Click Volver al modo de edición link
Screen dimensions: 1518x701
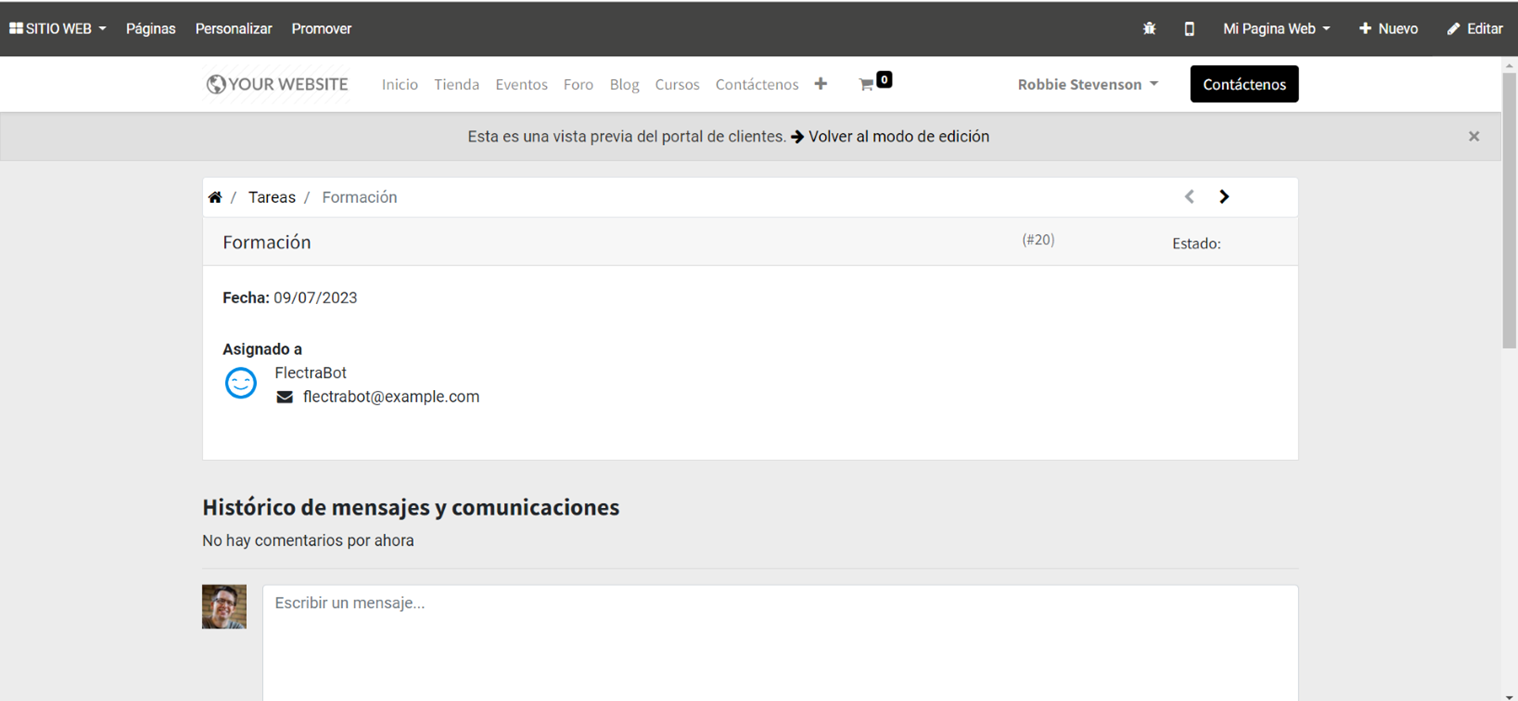click(898, 136)
